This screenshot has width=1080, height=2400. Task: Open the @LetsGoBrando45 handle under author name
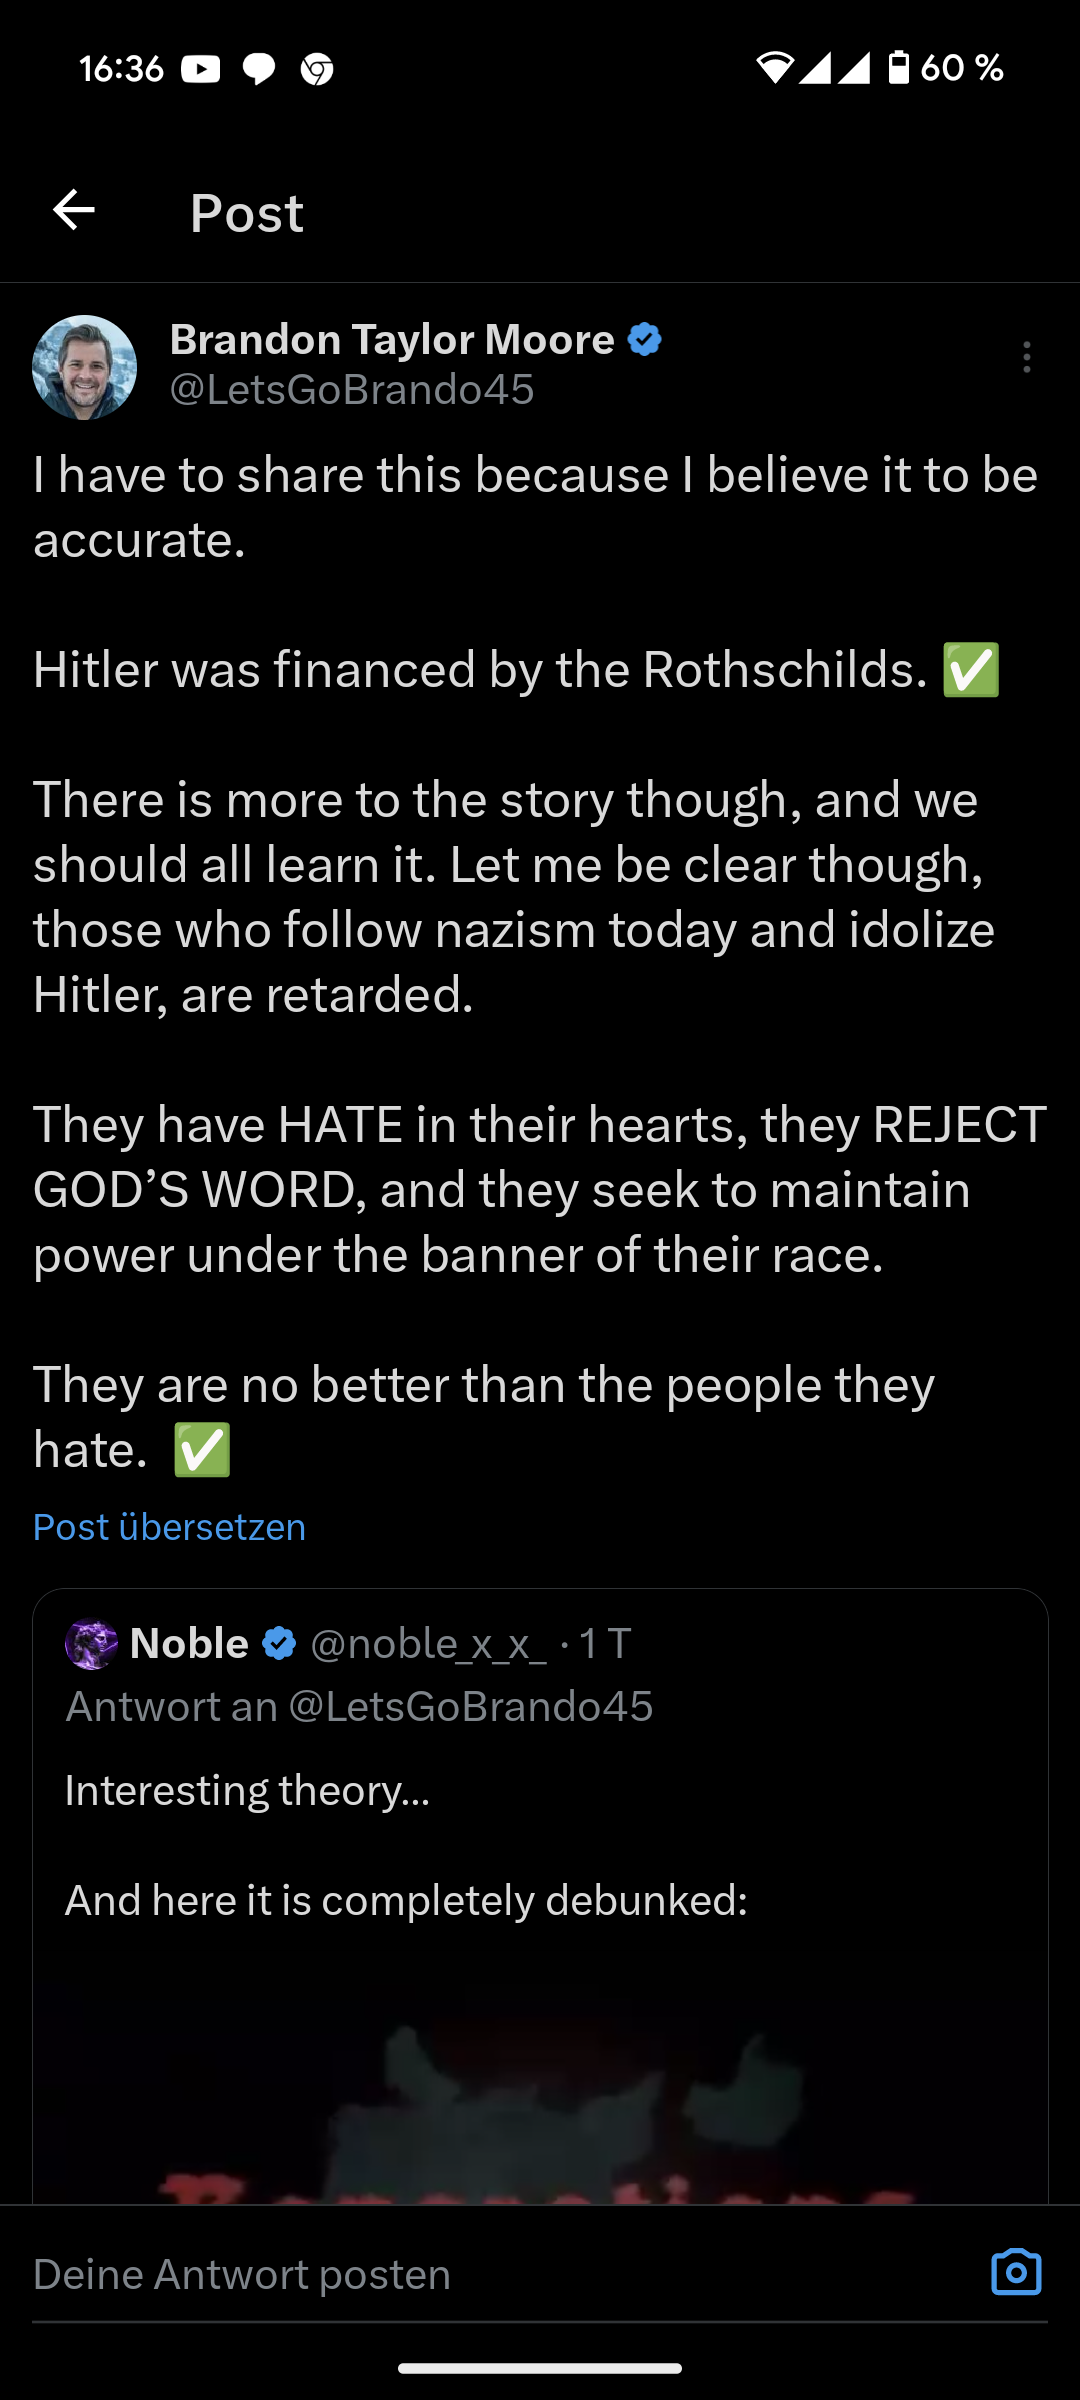(352, 389)
